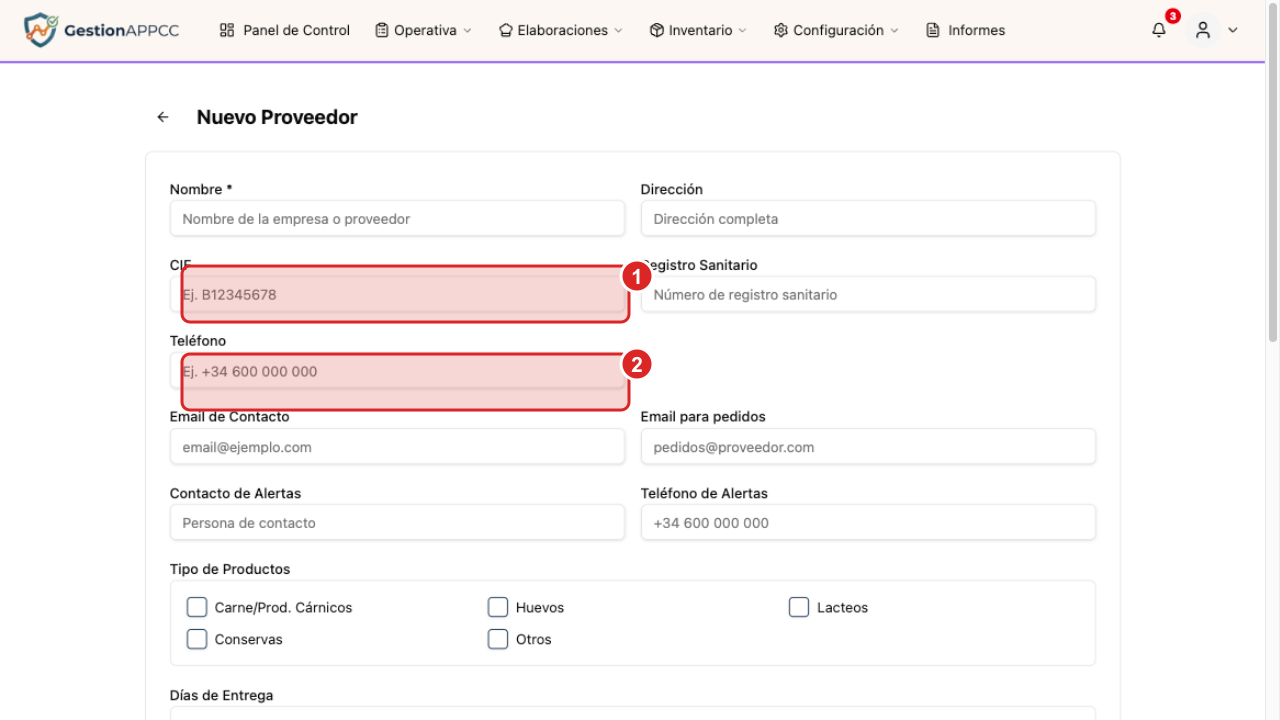1280x720 pixels.
Task: Expand the Inventario menu chevron
Action: [x=742, y=31]
